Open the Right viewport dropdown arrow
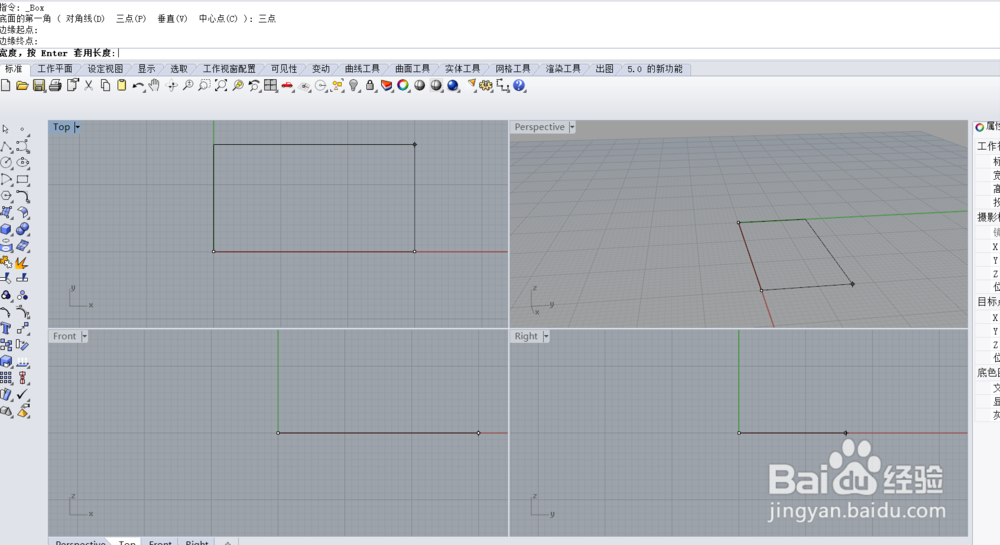 [546, 336]
